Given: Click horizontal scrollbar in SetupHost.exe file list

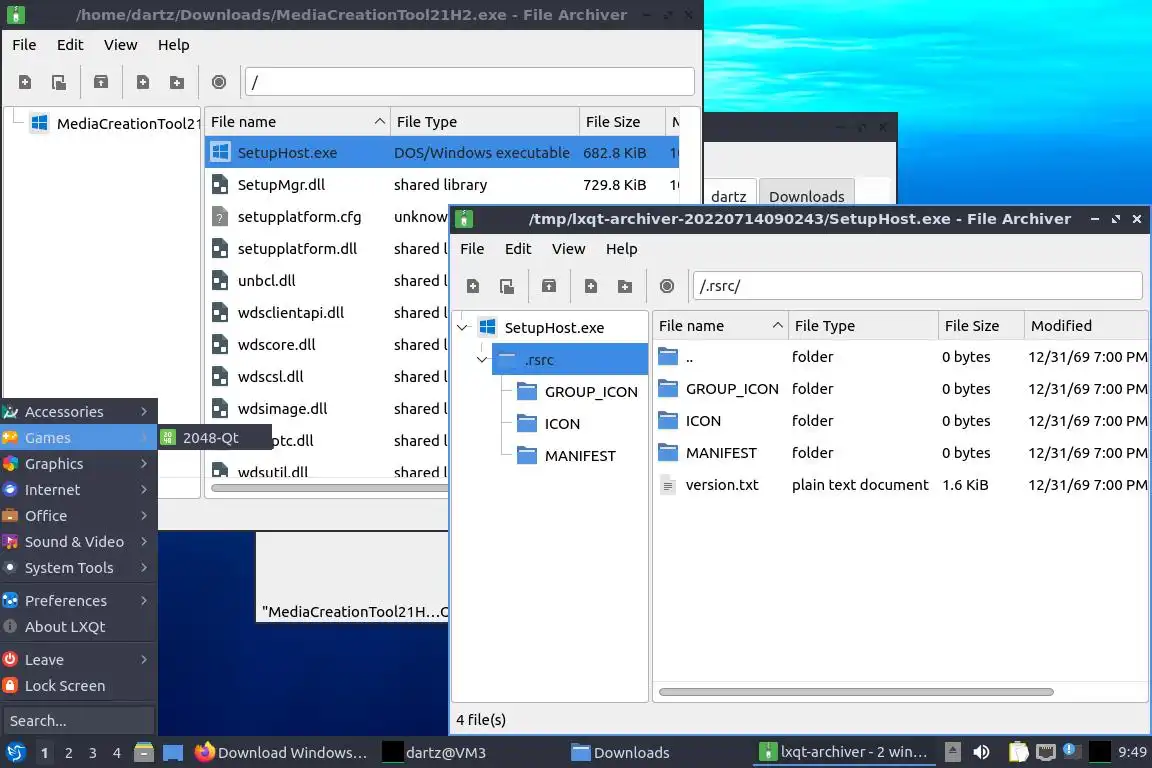Looking at the screenshot, I should 856,692.
